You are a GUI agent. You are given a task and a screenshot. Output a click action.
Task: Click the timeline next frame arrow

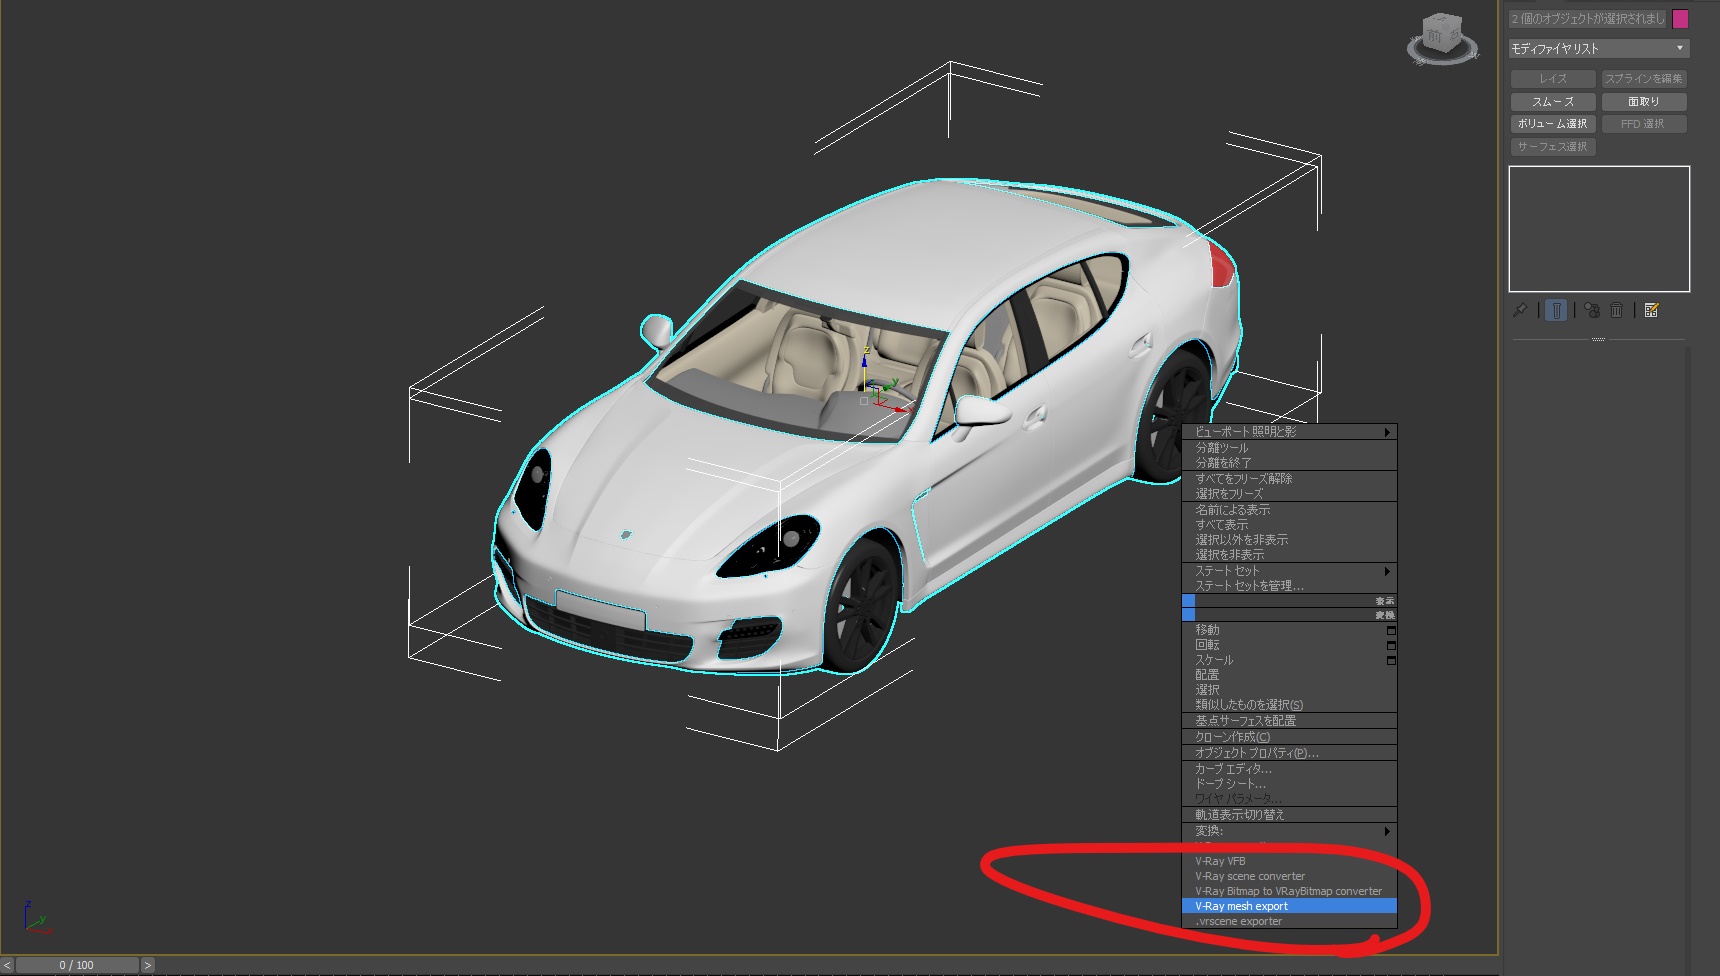point(148,965)
